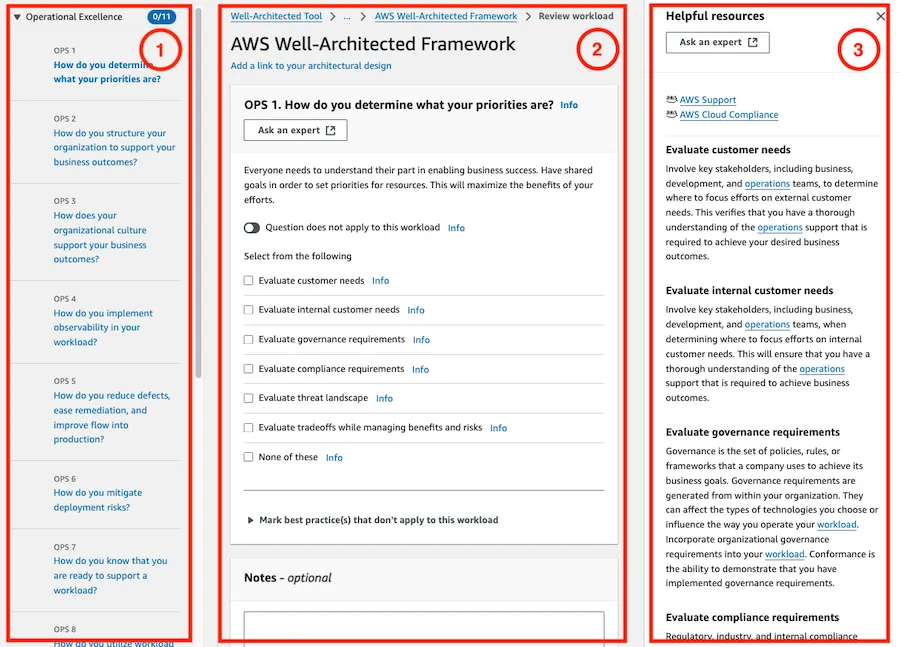Click the AWS logo icon beside AWS Support
The image size is (900, 647).
click(x=672, y=99)
